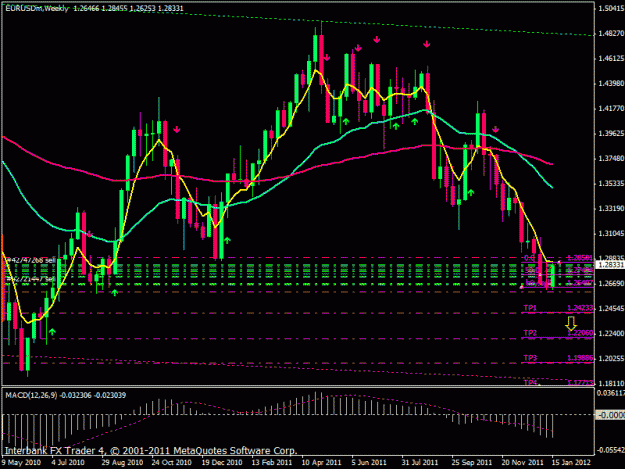Click the TP4 price value 1.17713
This screenshot has height=469, width=625.
tap(580, 383)
